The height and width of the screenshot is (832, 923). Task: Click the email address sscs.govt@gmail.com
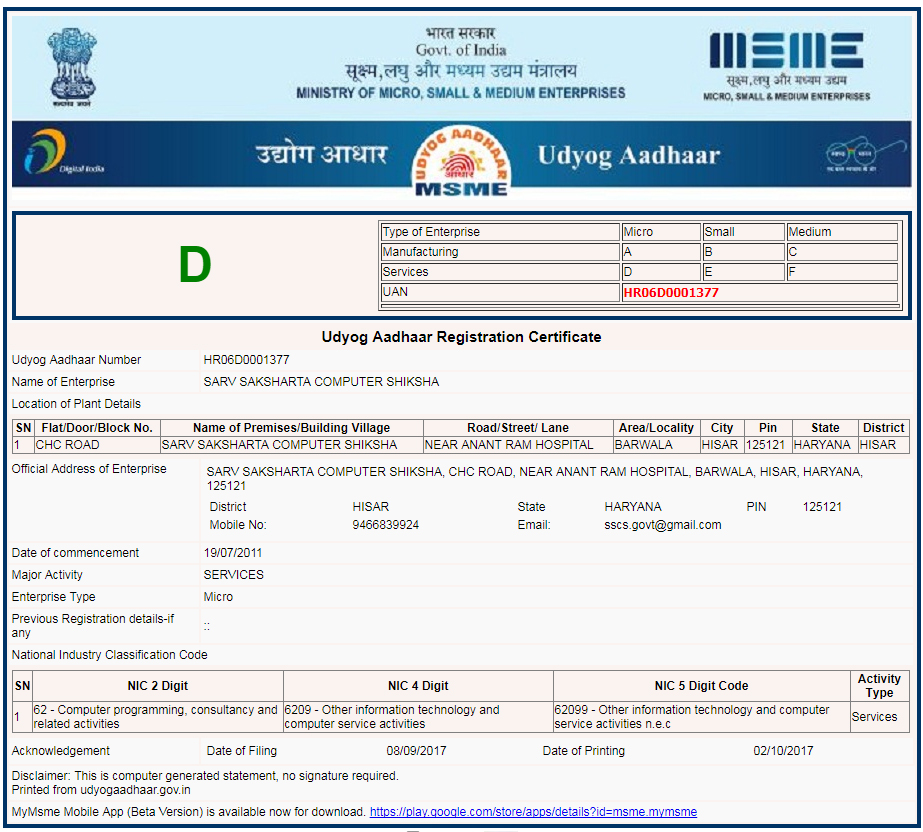click(662, 525)
